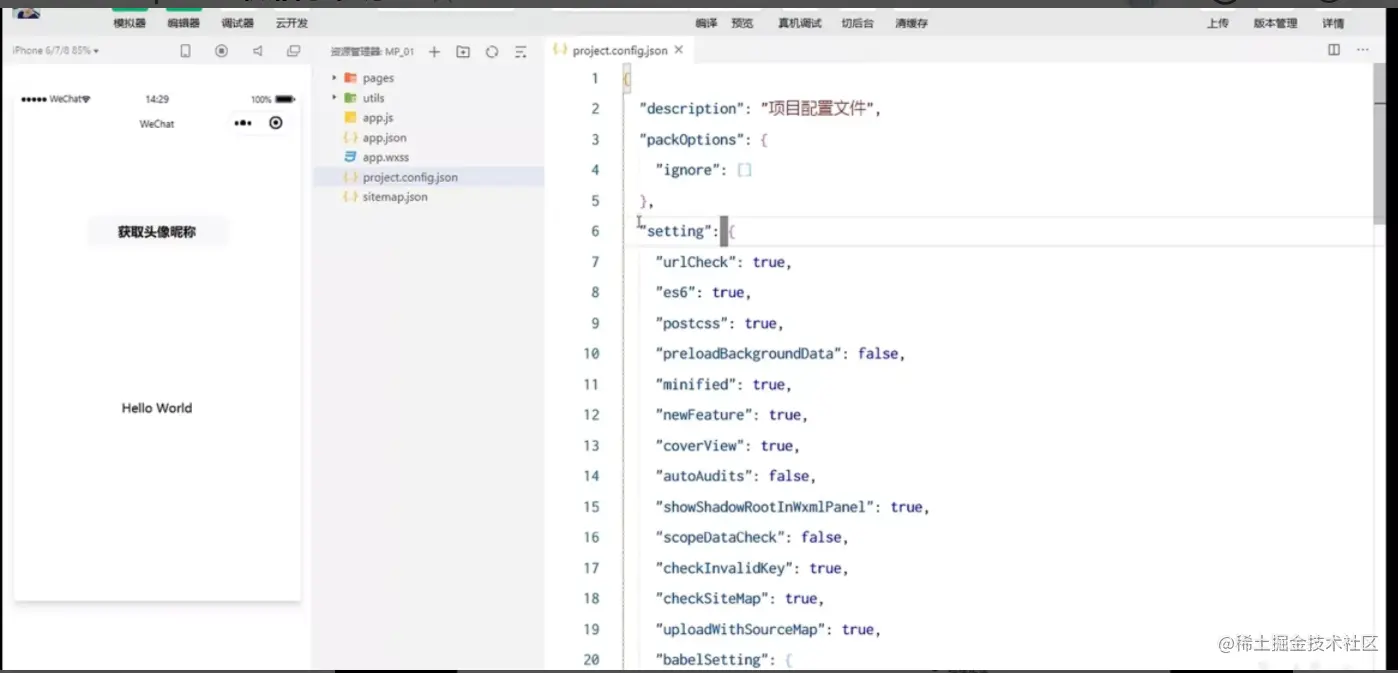This screenshot has width=1398, height=673.
Task: Toggle editor panel (编辑器)
Action: pyautogui.click(x=183, y=23)
